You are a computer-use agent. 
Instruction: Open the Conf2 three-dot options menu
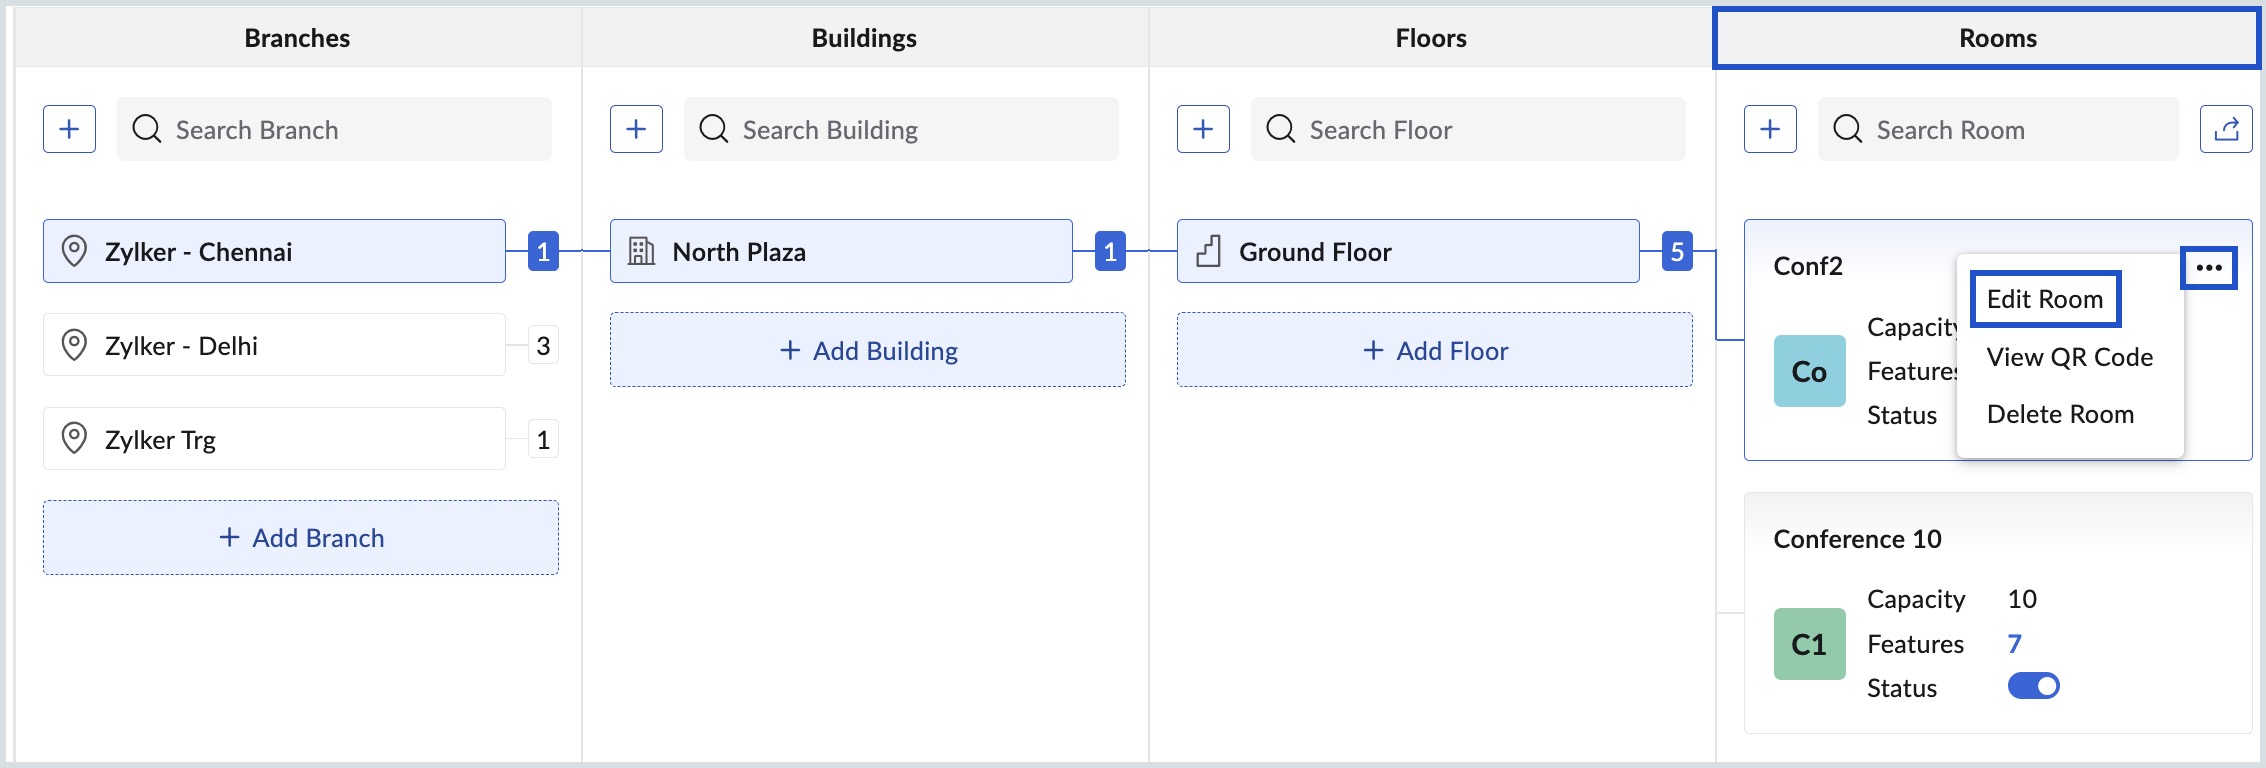tap(2208, 268)
